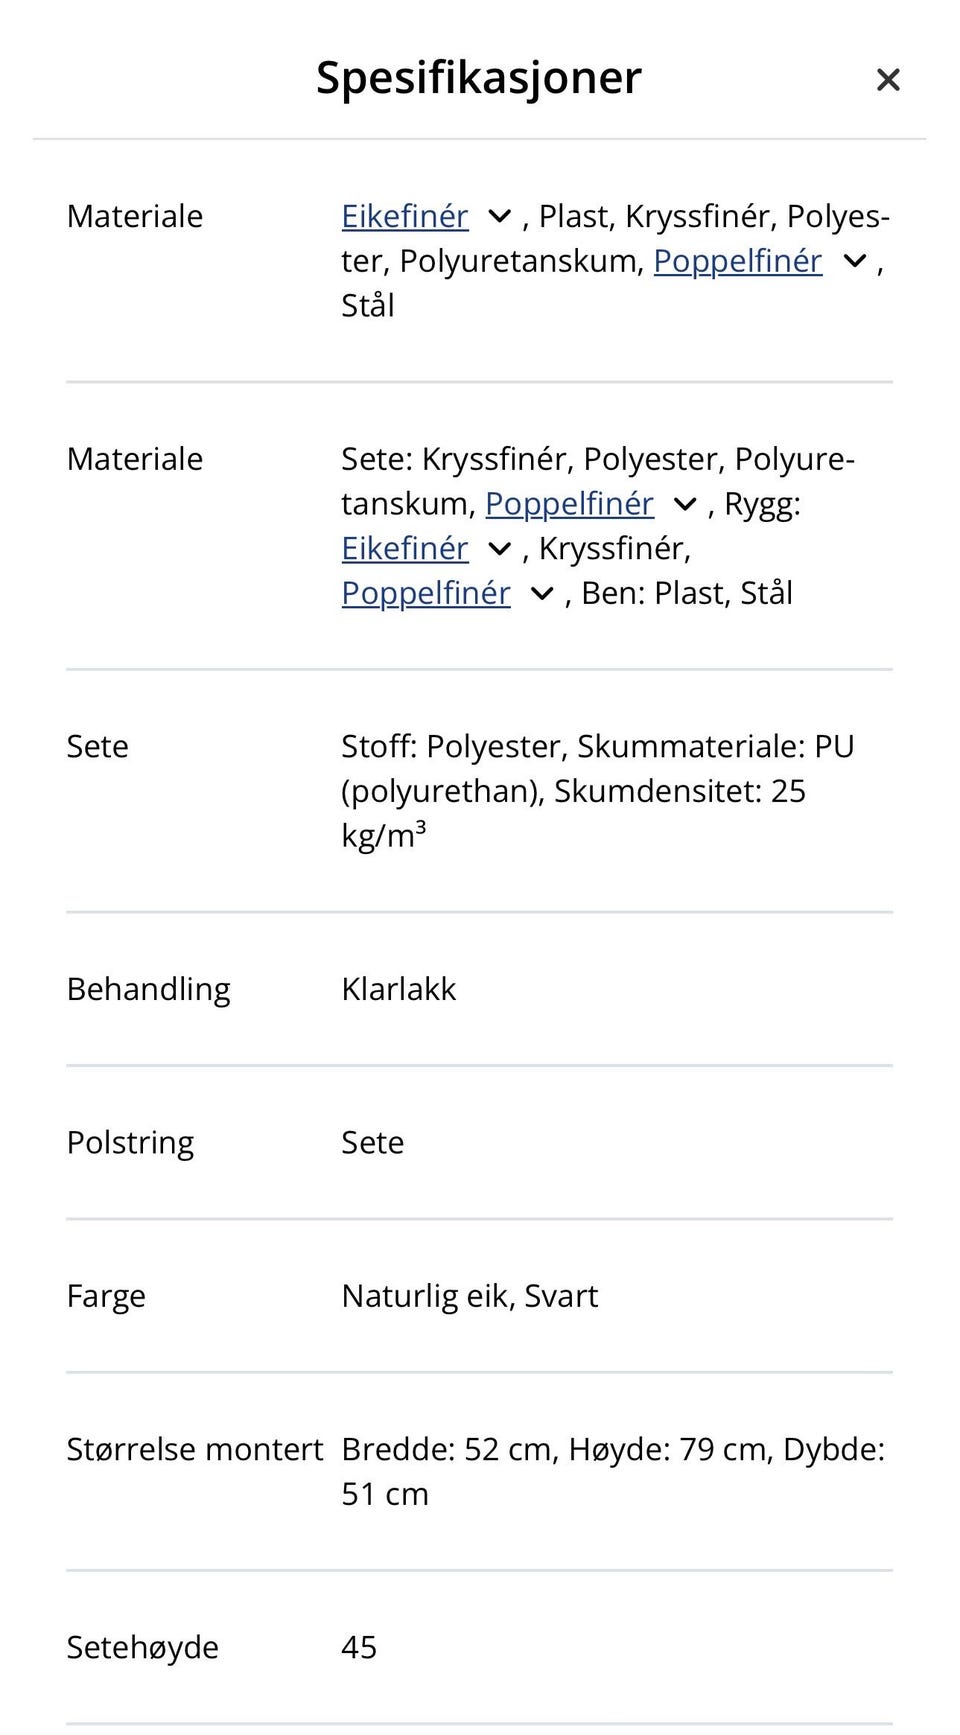Expand chevron preceding Ben: Plast, Stål
Screen dimensions: 960x1735
[x=542, y=594]
